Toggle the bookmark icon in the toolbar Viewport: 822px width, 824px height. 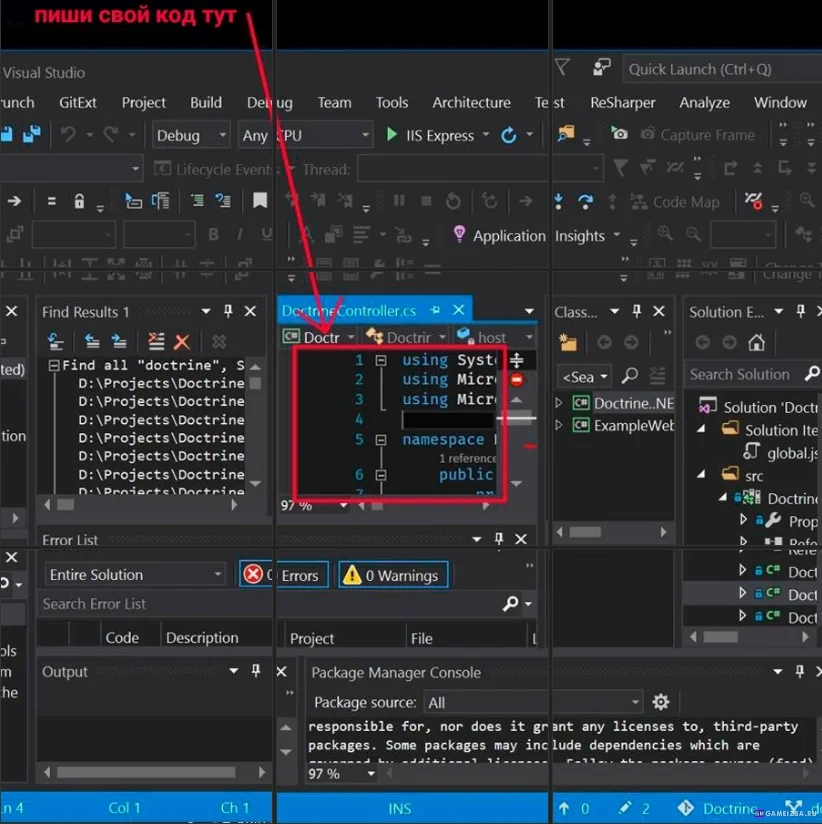tap(260, 200)
